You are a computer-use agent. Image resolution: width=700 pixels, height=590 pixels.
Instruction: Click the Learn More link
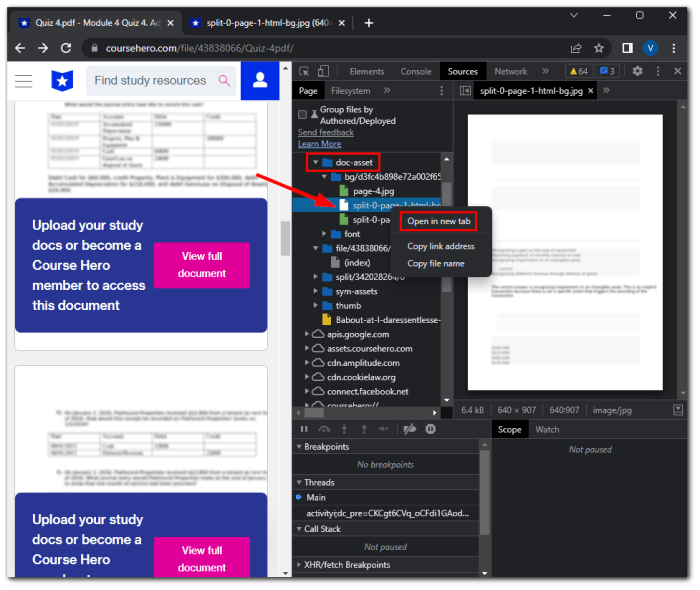click(320, 144)
